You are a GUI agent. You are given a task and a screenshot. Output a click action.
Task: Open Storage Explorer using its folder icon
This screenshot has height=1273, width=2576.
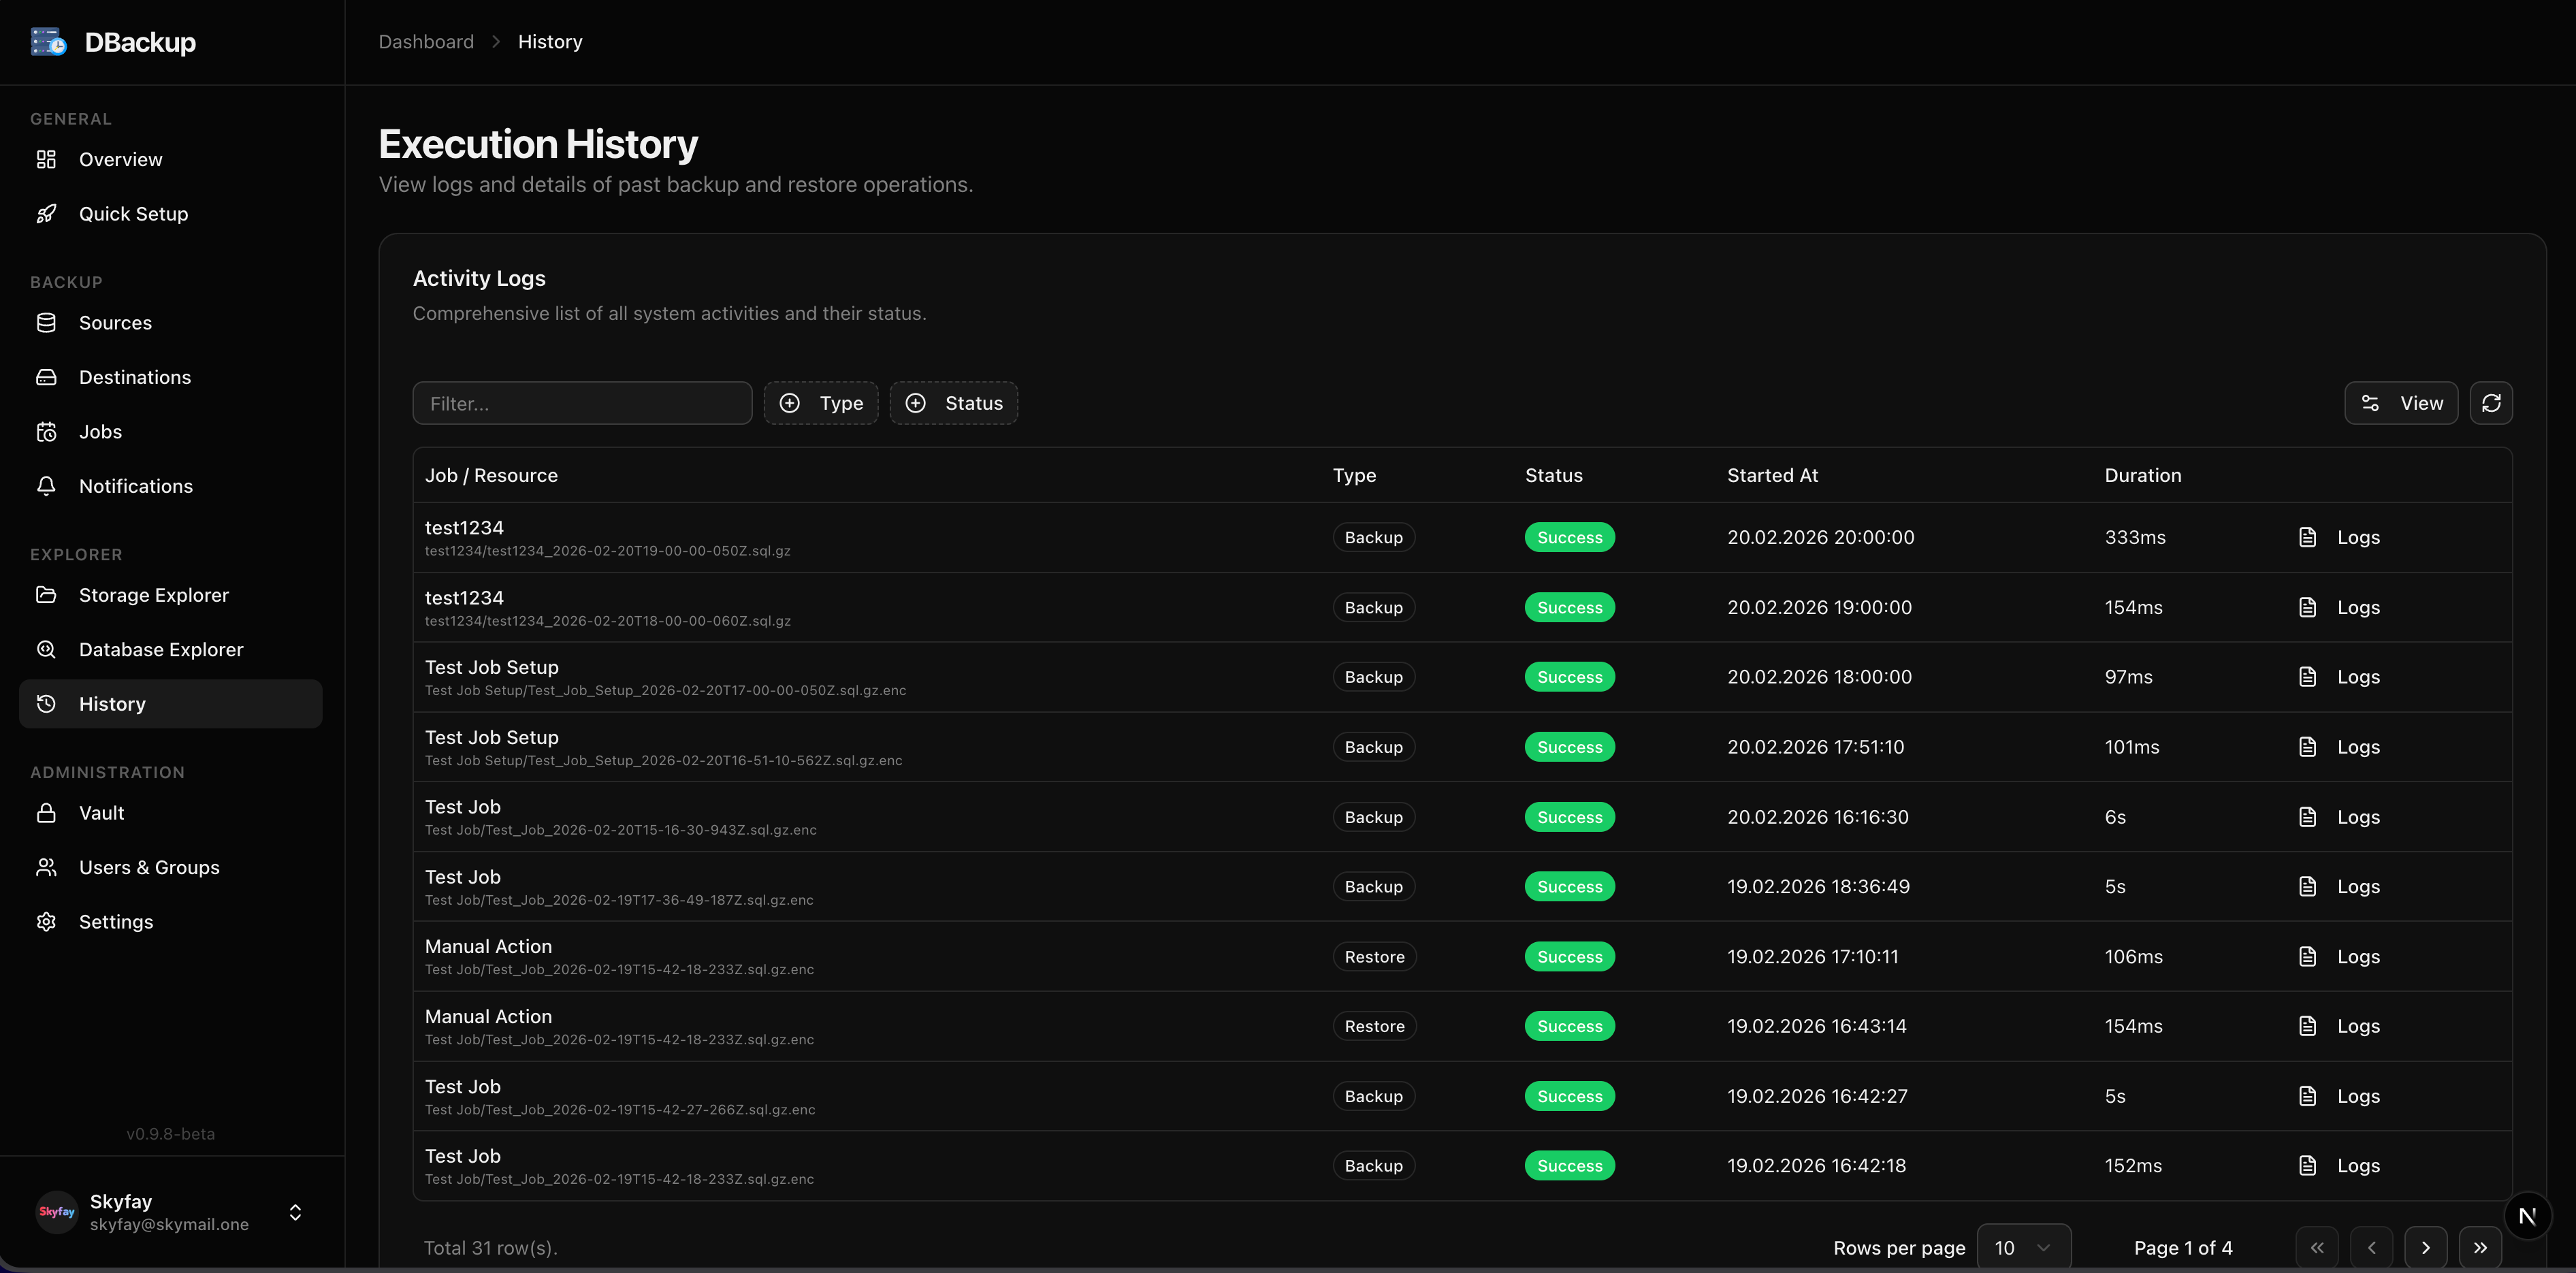coord(47,594)
